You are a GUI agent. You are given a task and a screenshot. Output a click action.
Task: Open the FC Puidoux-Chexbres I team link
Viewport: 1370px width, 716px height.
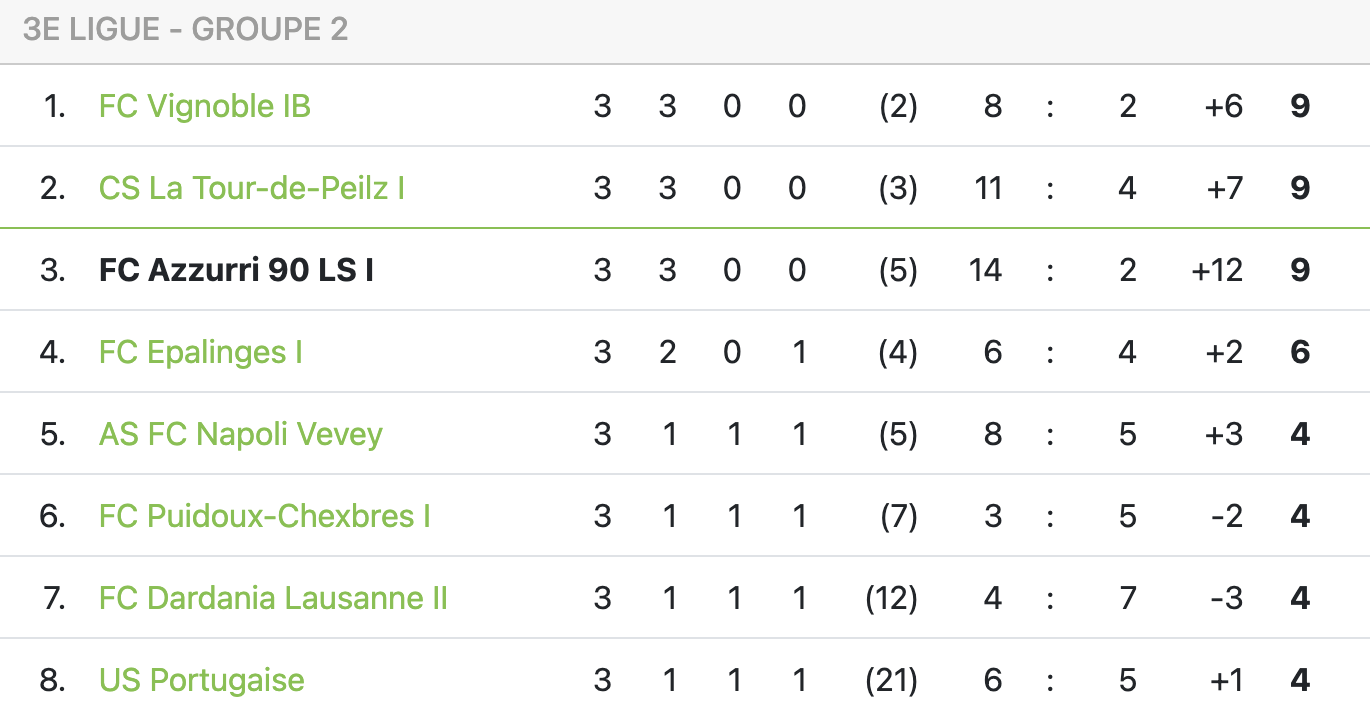pos(265,516)
